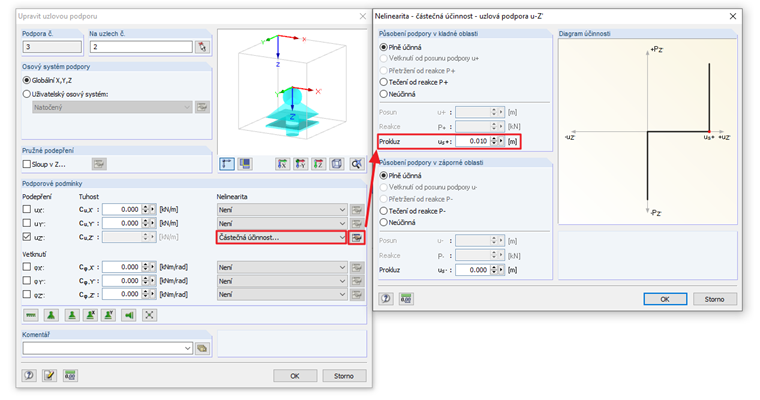The width and height of the screenshot is (760, 400).
Task: Confirm Upravit uzlovou podporu with OK
Action: click(295, 376)
